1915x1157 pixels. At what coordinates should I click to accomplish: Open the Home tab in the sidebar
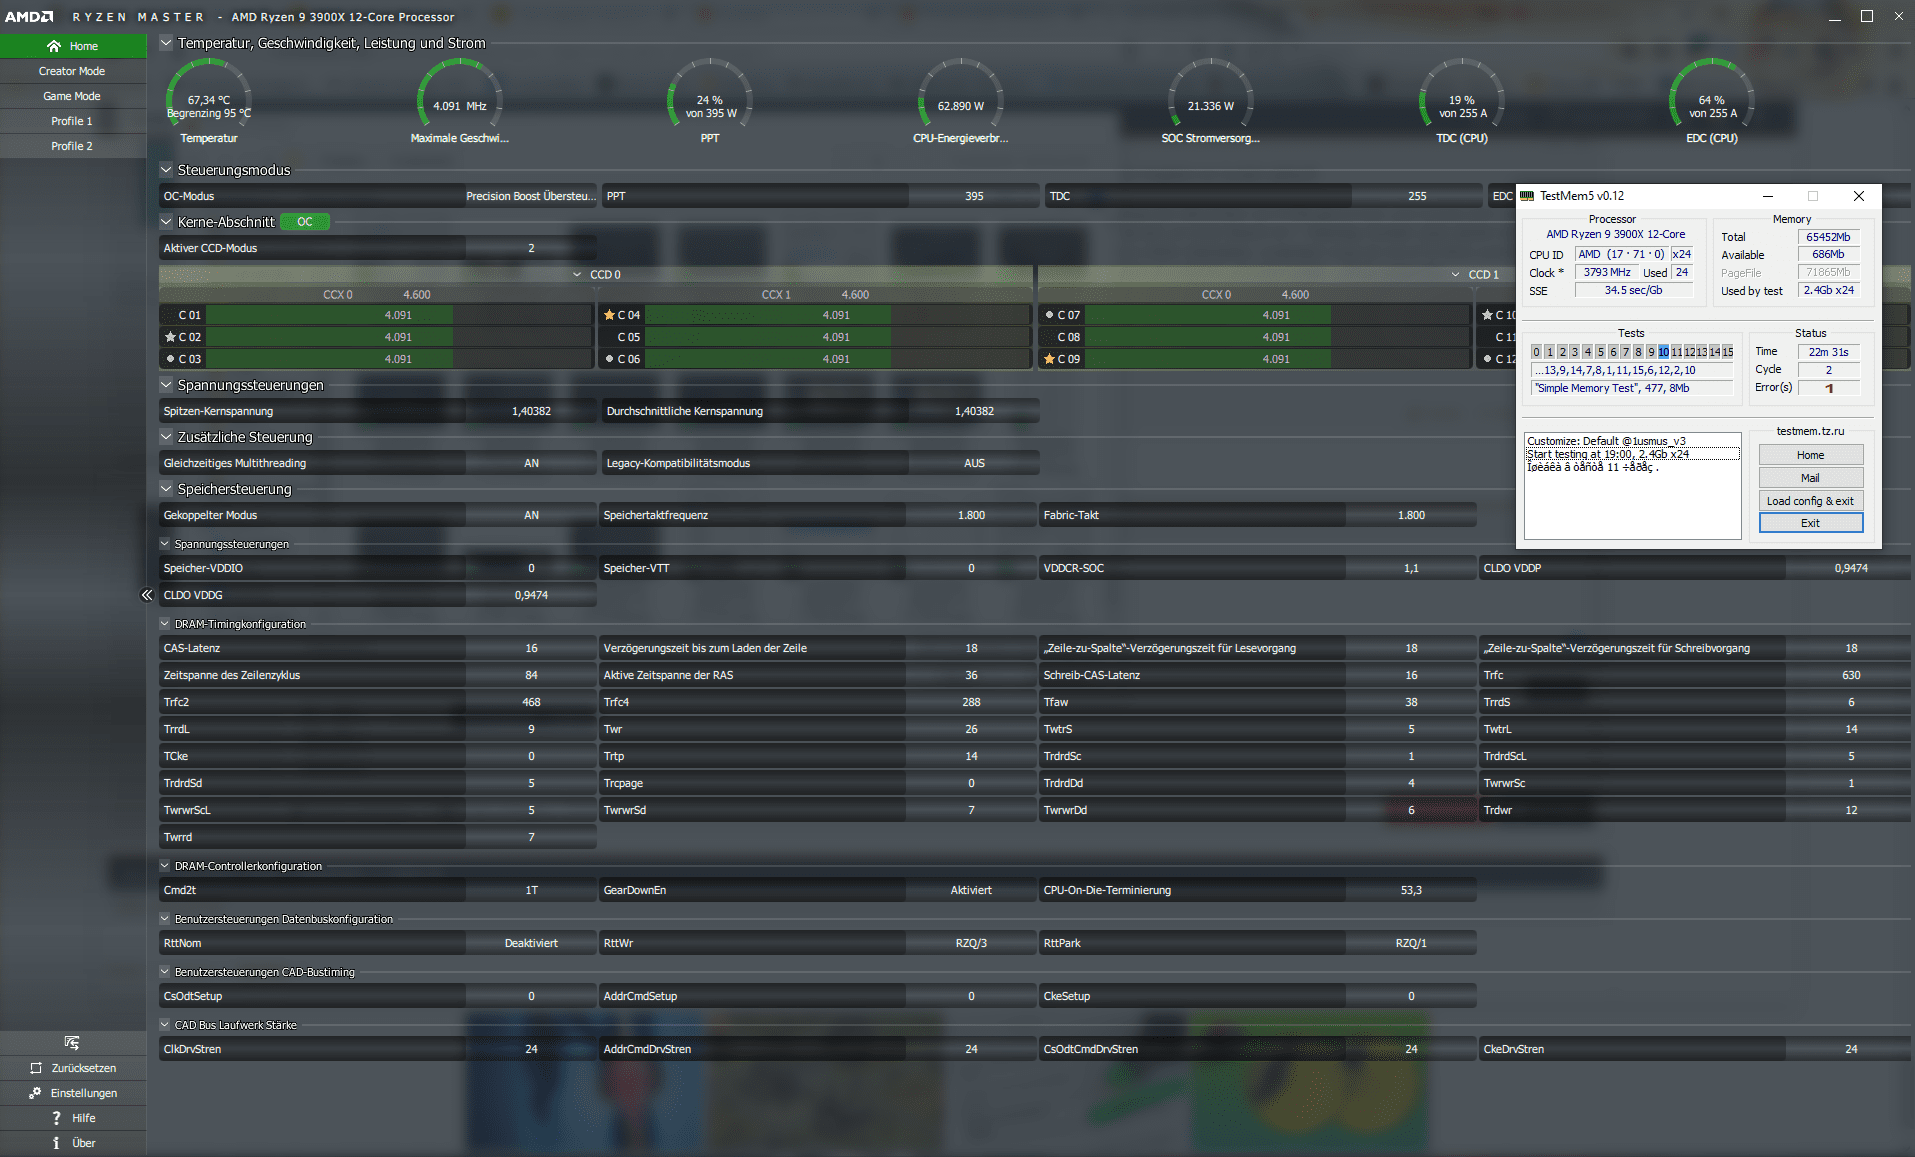[x=73, y=46]
